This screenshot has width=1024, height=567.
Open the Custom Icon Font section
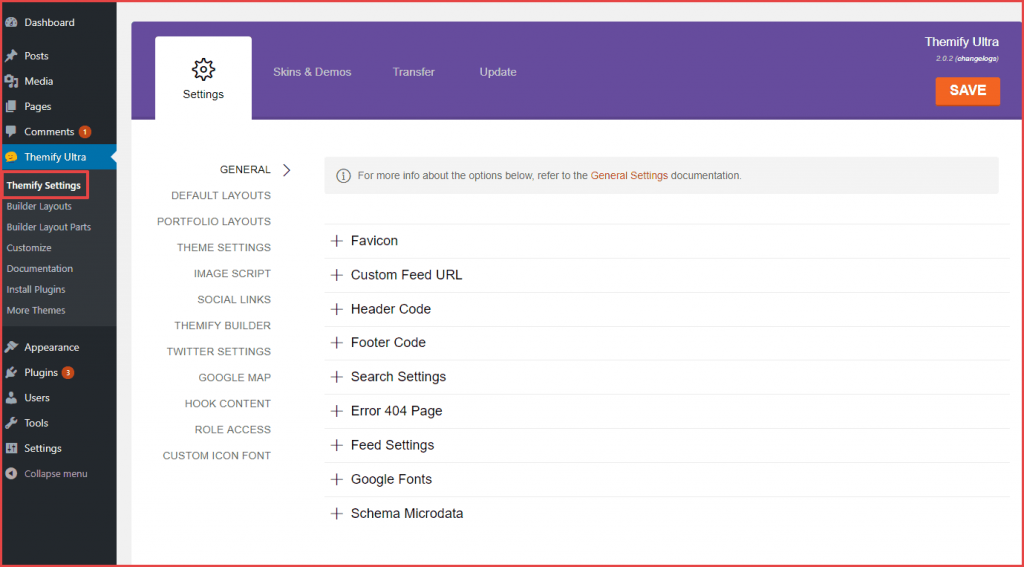pos(216,456)
